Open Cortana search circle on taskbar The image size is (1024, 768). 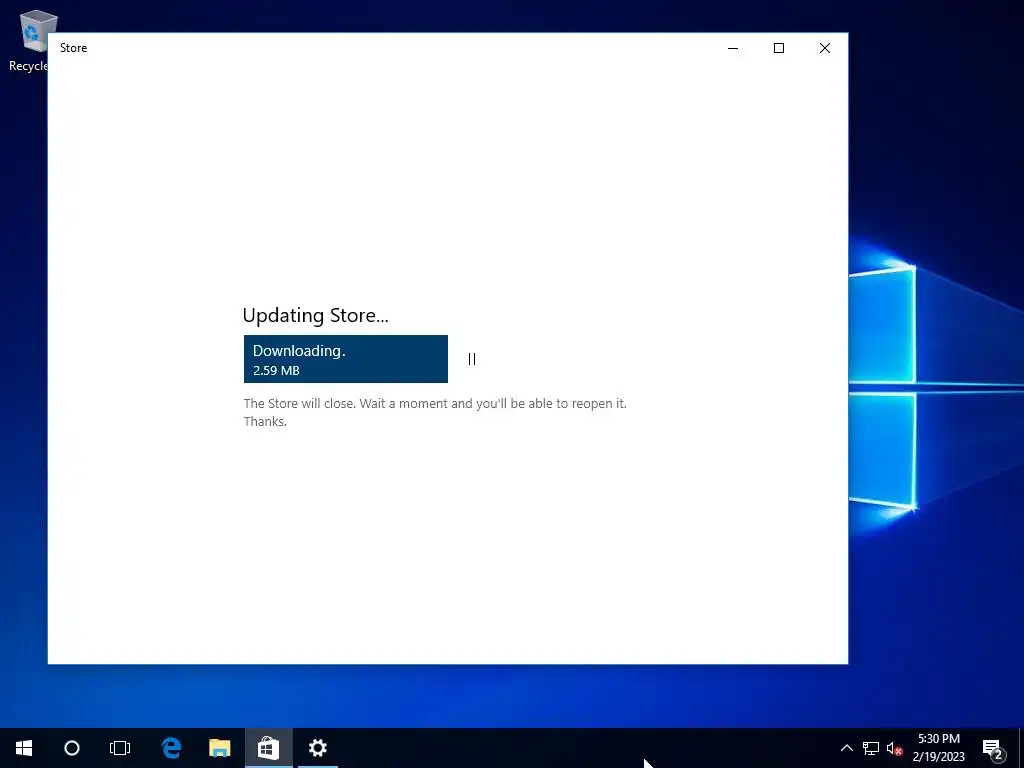click(x=72, y=748)
